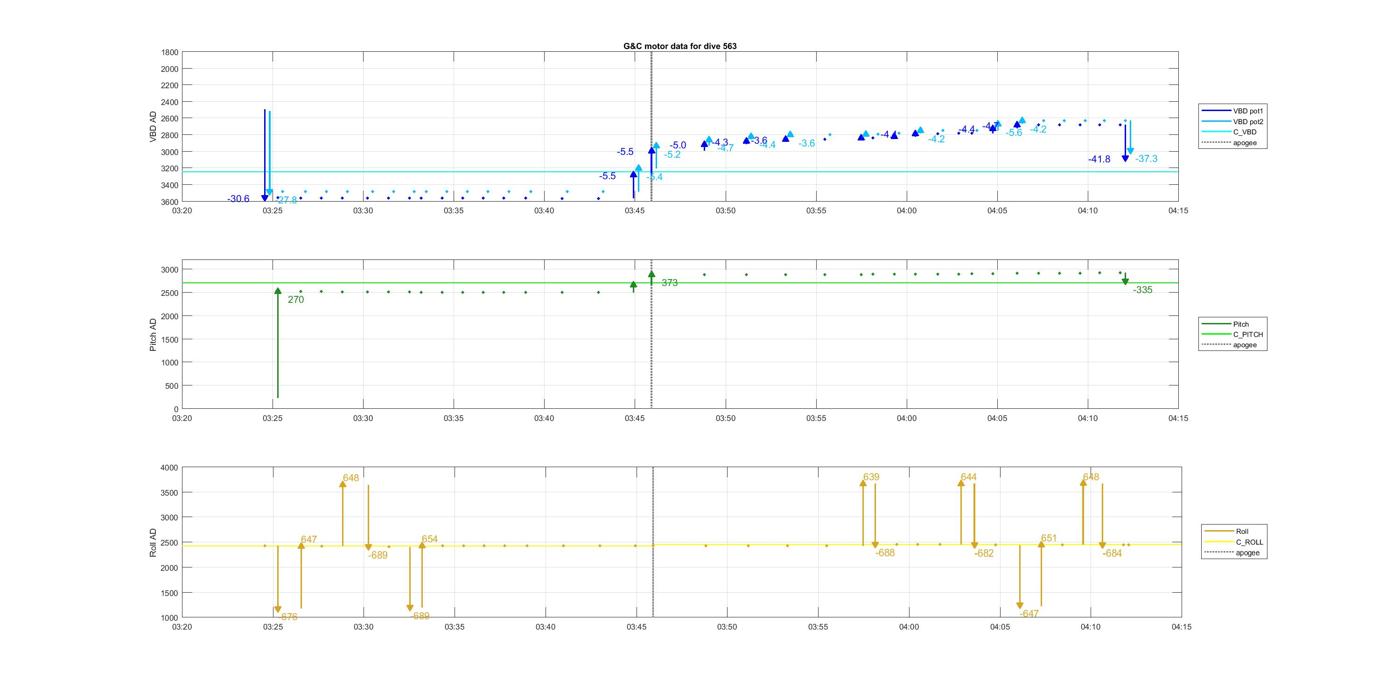The image size is (1400, 693).
Task: Click the '4000' tick on Roll y-axis
Action: coord(170,467)
